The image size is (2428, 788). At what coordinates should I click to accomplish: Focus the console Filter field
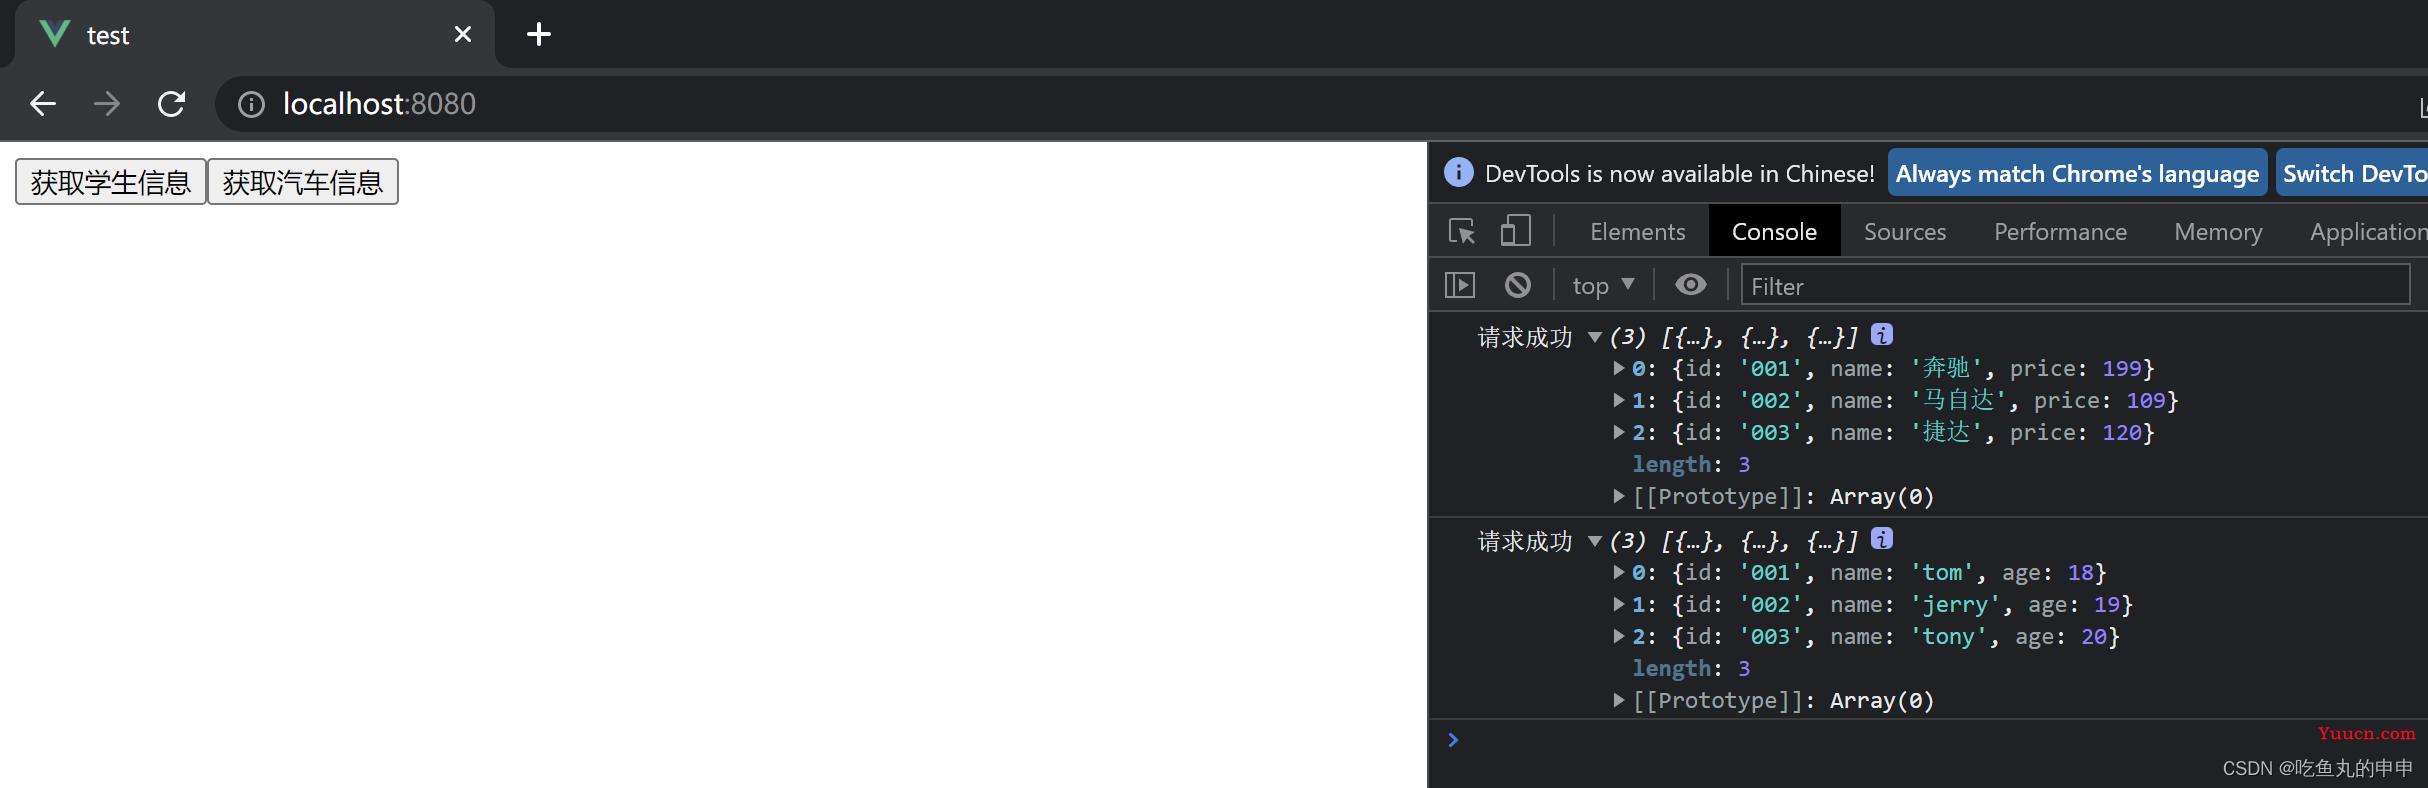2075,286
